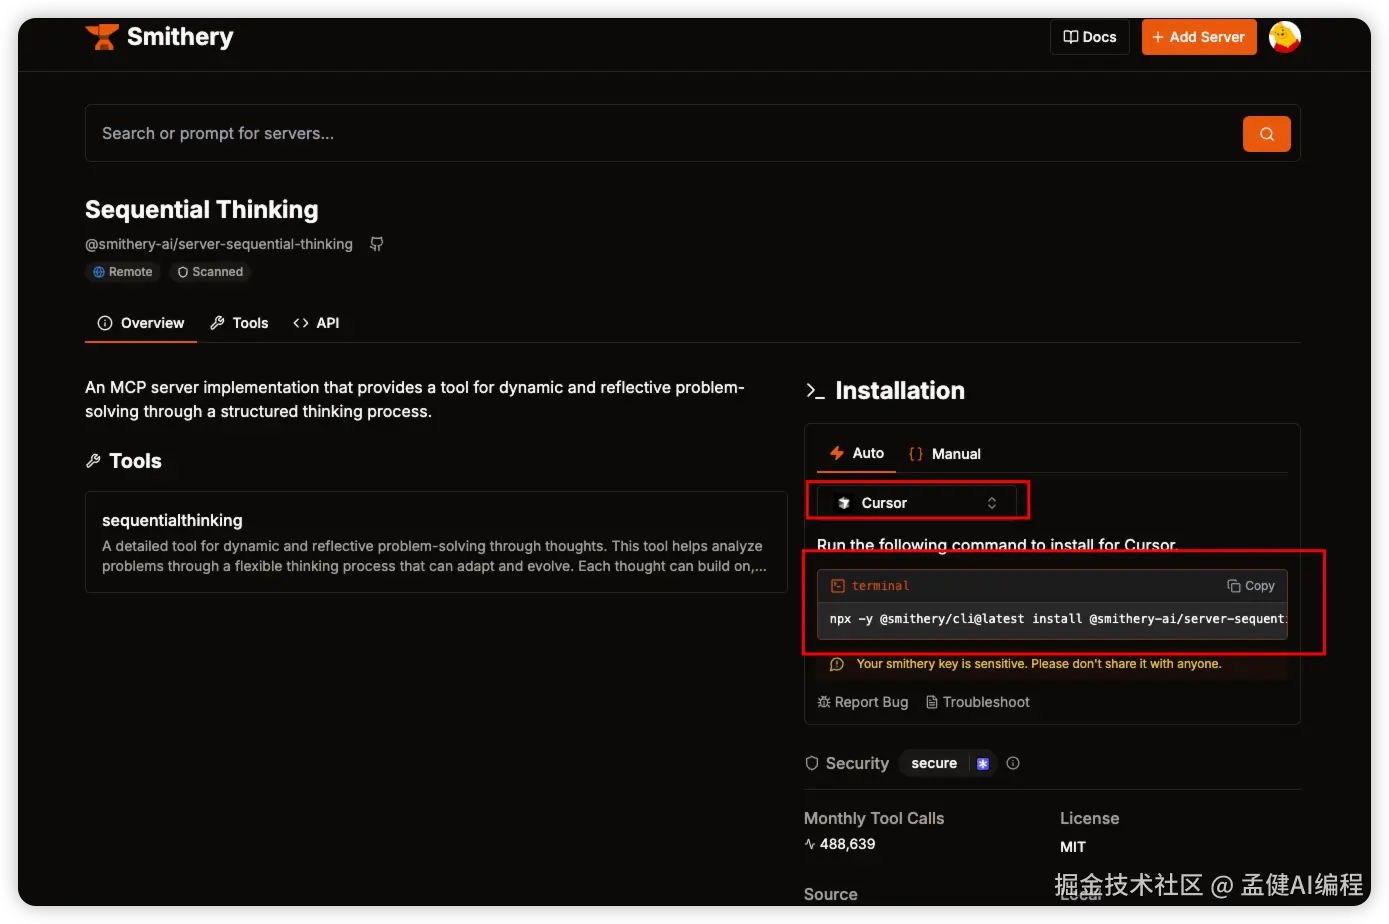Copy the terminal install command
Screen dimensions: 1389x924
pos(1251,586)
